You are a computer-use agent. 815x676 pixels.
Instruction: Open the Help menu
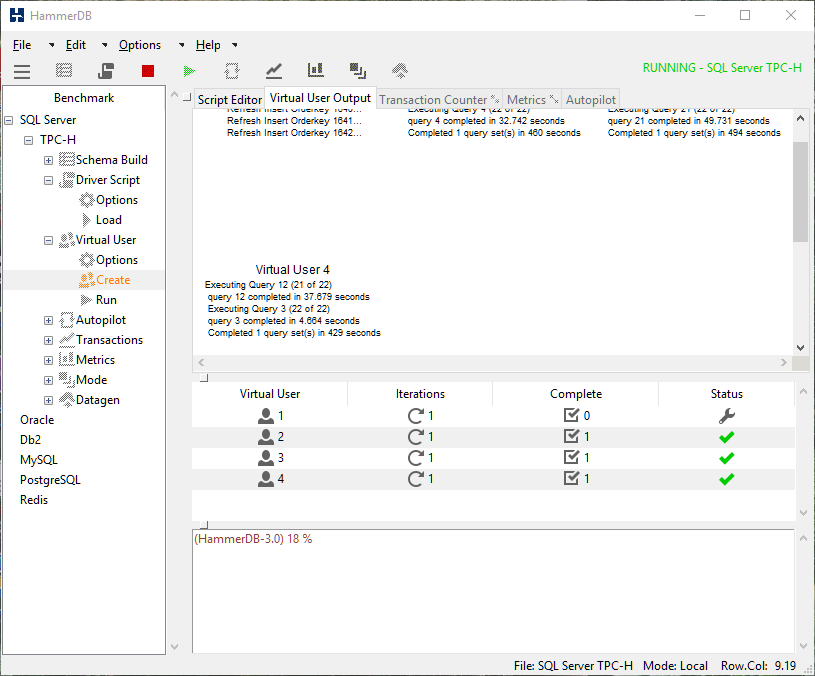coord(208,45)
